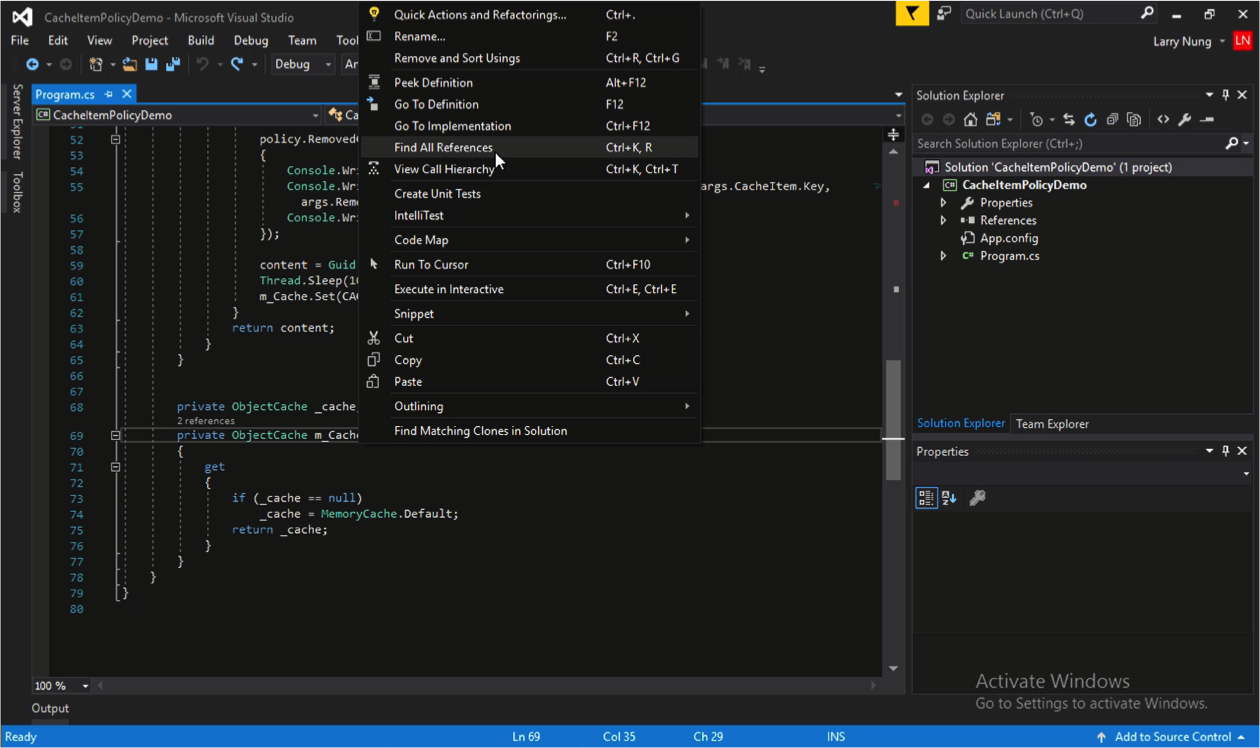Screen dimensions: 1260x748
Task: Open the File menu
Action: [20, 41]
